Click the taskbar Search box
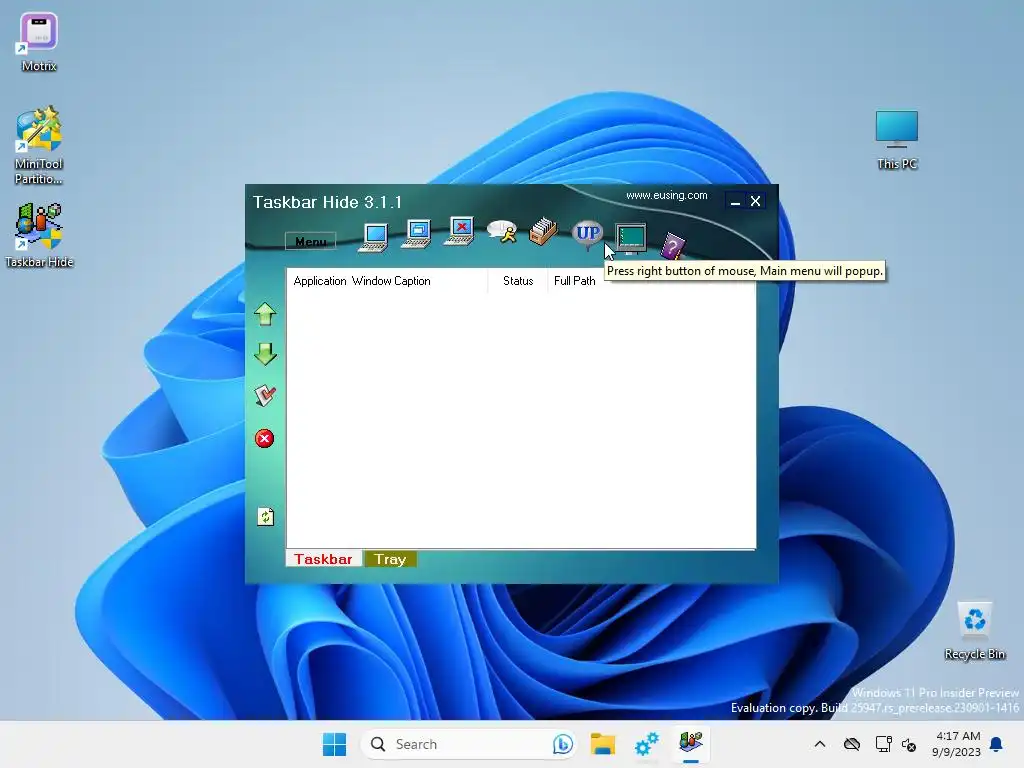1024x768 pixels. (x=468, y=744)
